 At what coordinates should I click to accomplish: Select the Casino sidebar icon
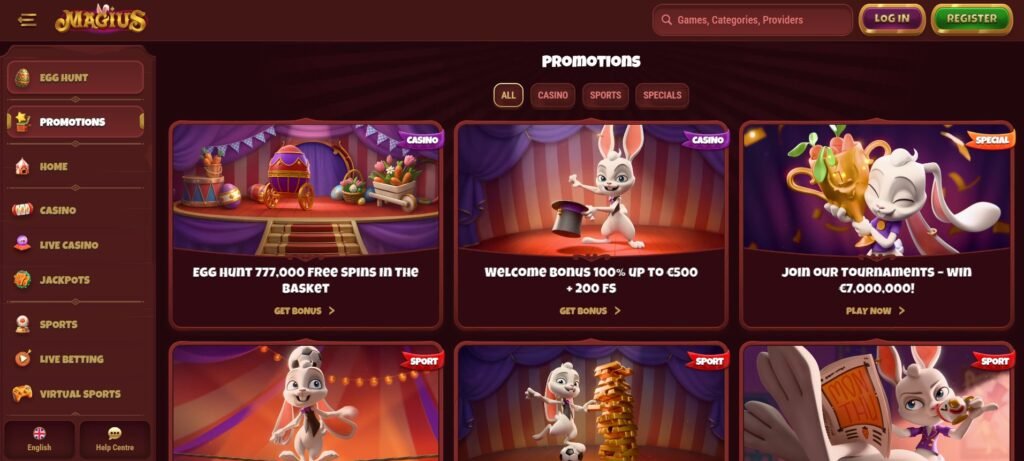click(x=23, y=210)
